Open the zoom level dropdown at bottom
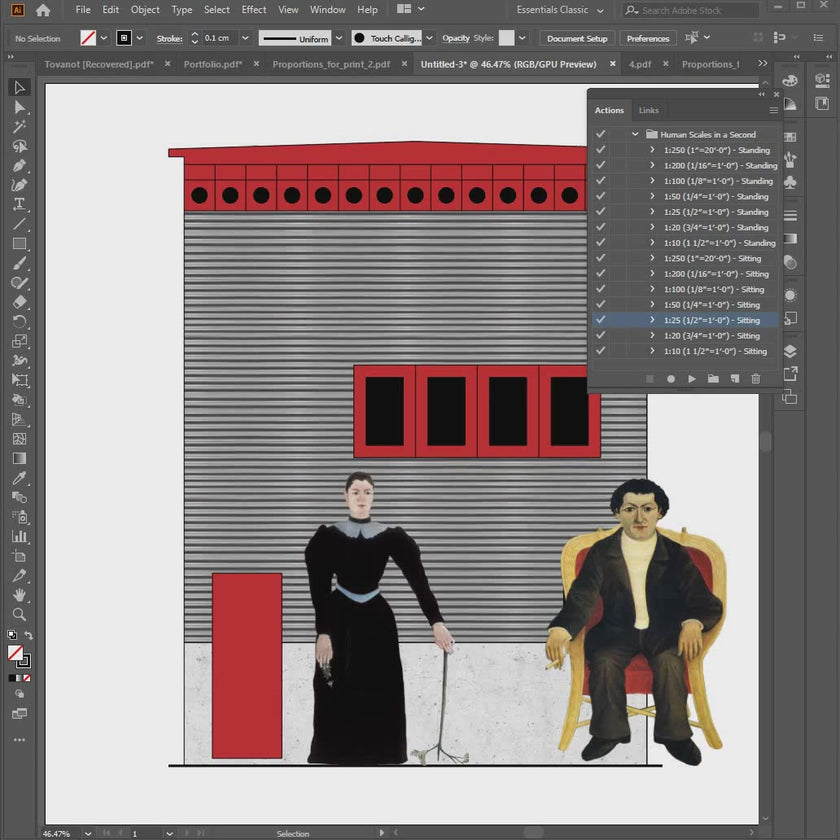 (88, 834)
